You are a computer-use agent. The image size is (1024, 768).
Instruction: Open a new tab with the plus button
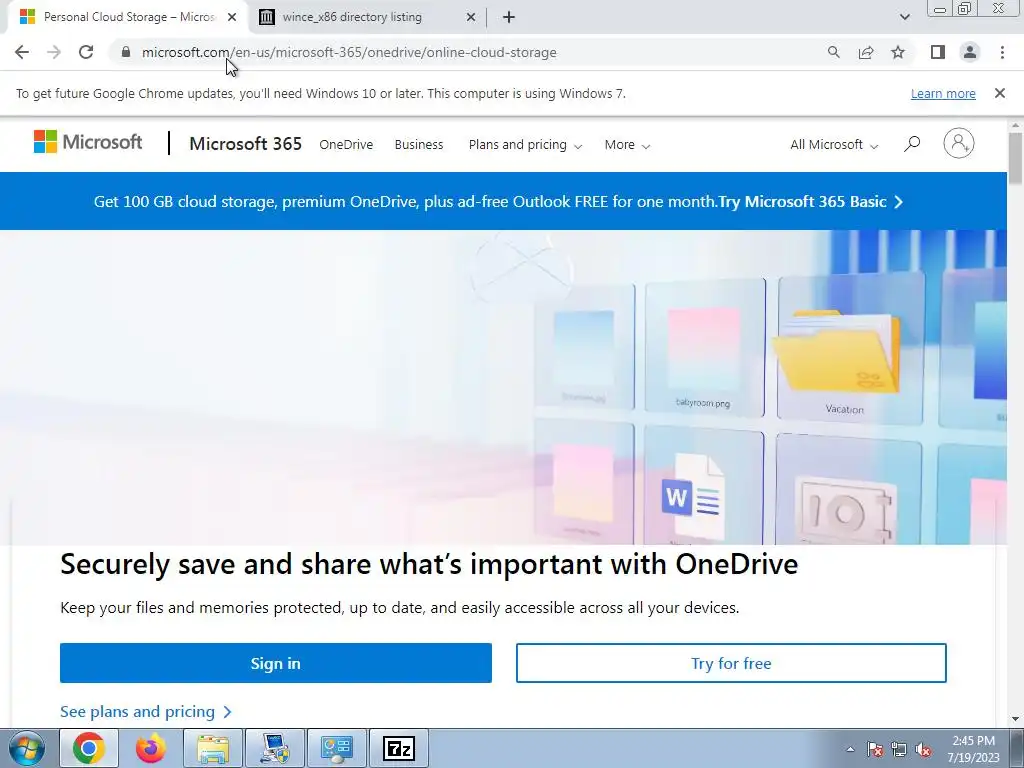point(509,17)
